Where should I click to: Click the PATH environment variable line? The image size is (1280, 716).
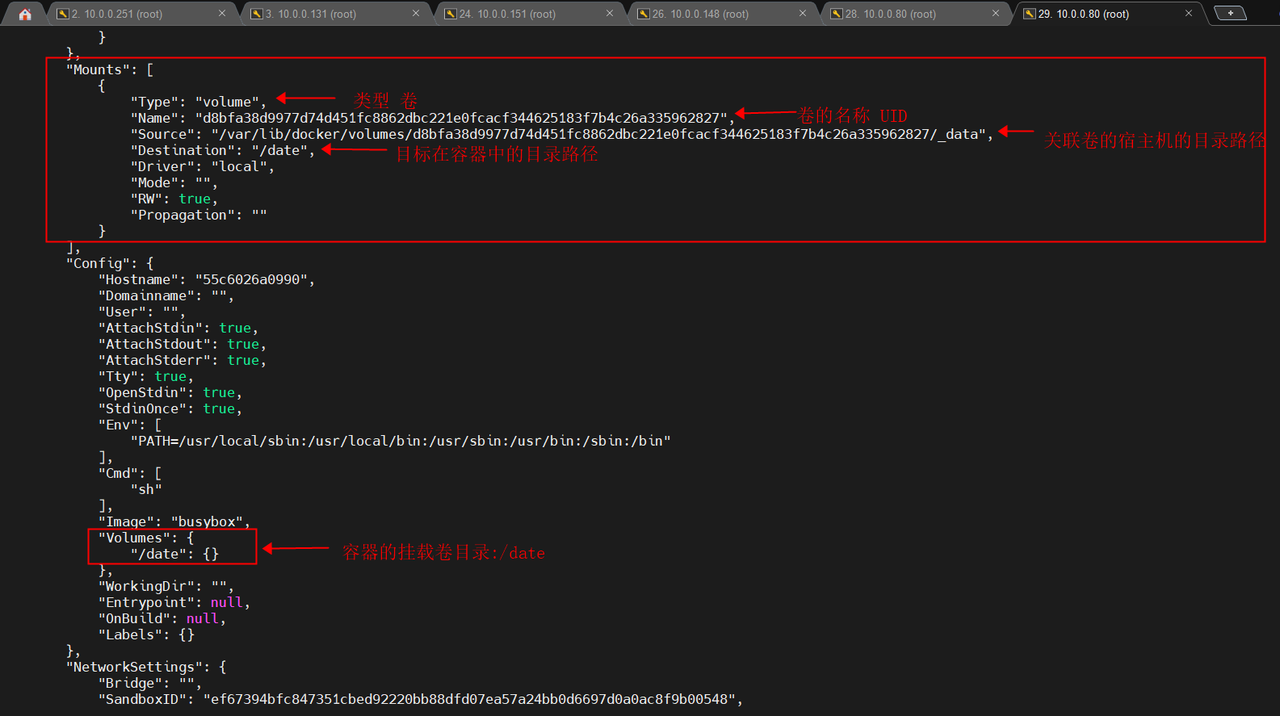point(400,440)
